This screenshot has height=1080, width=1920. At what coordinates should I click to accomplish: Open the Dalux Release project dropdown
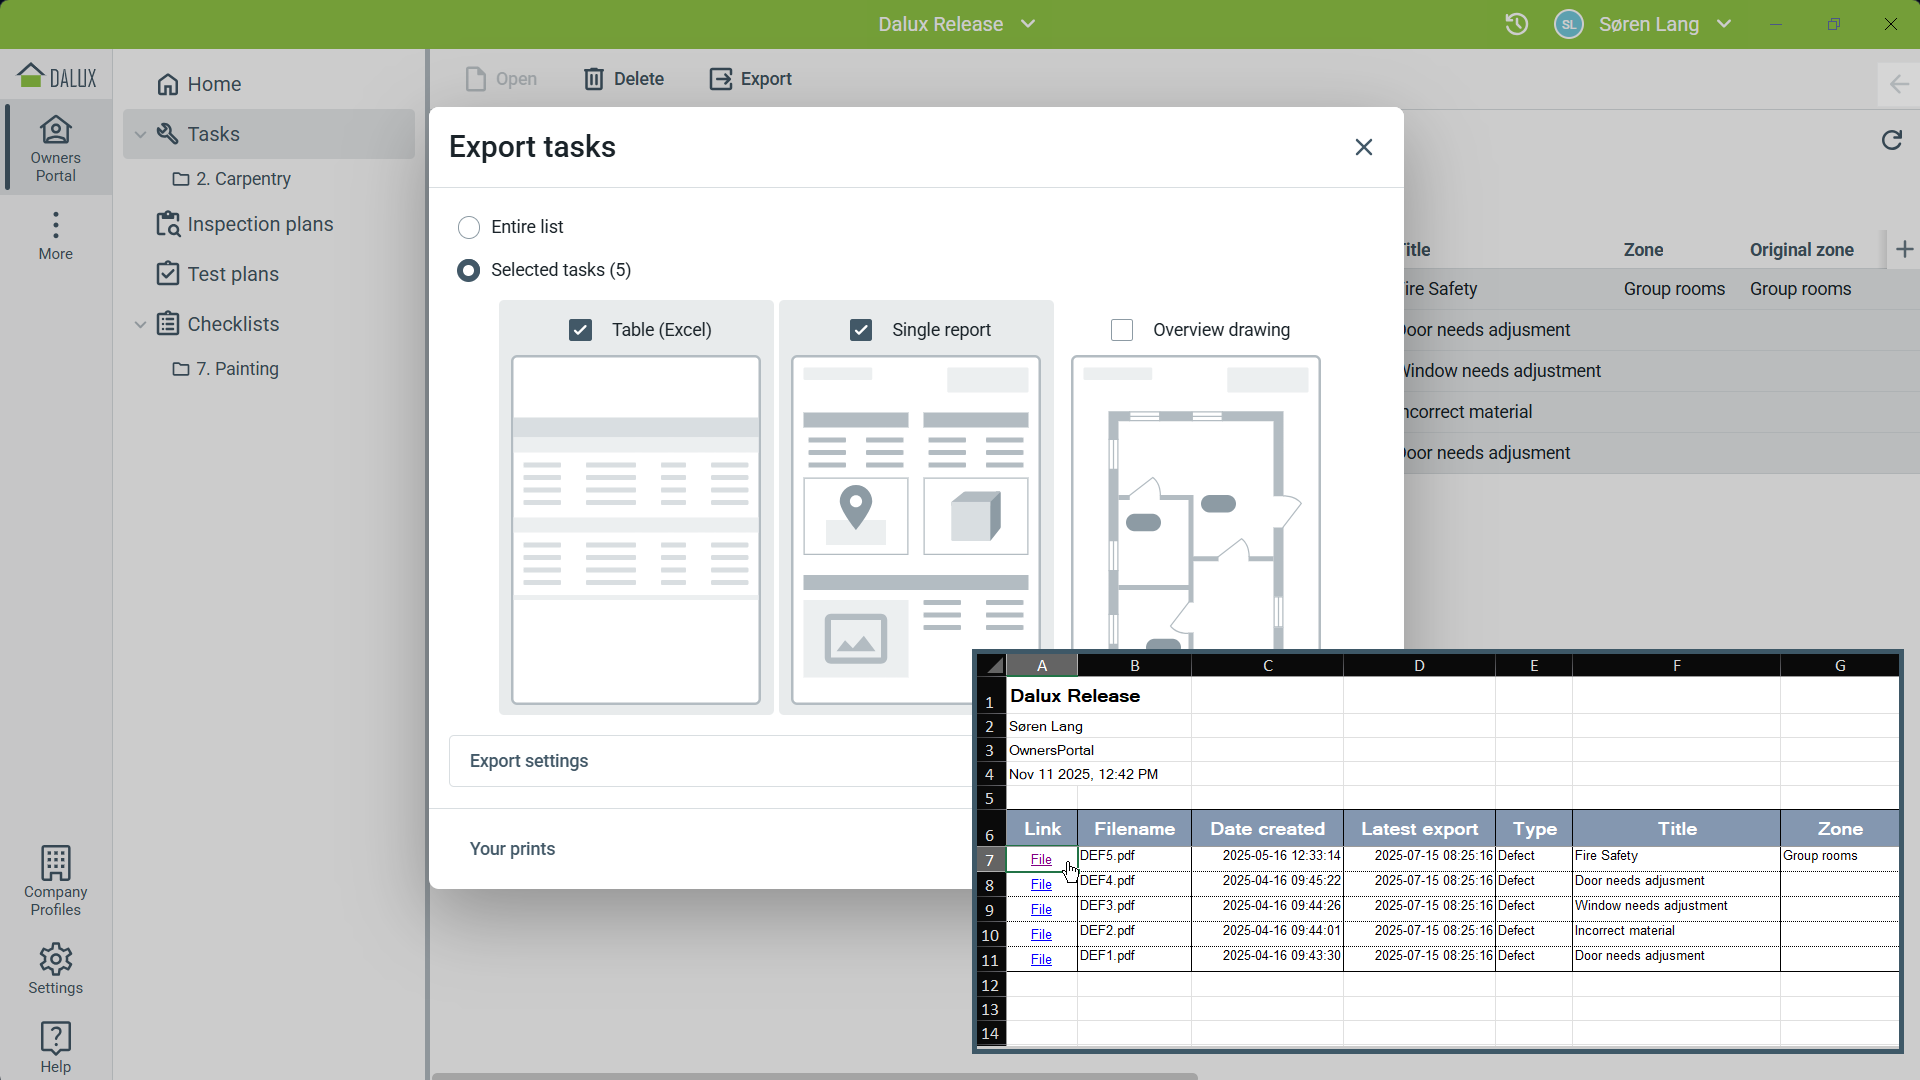click(x=957, y=24)
